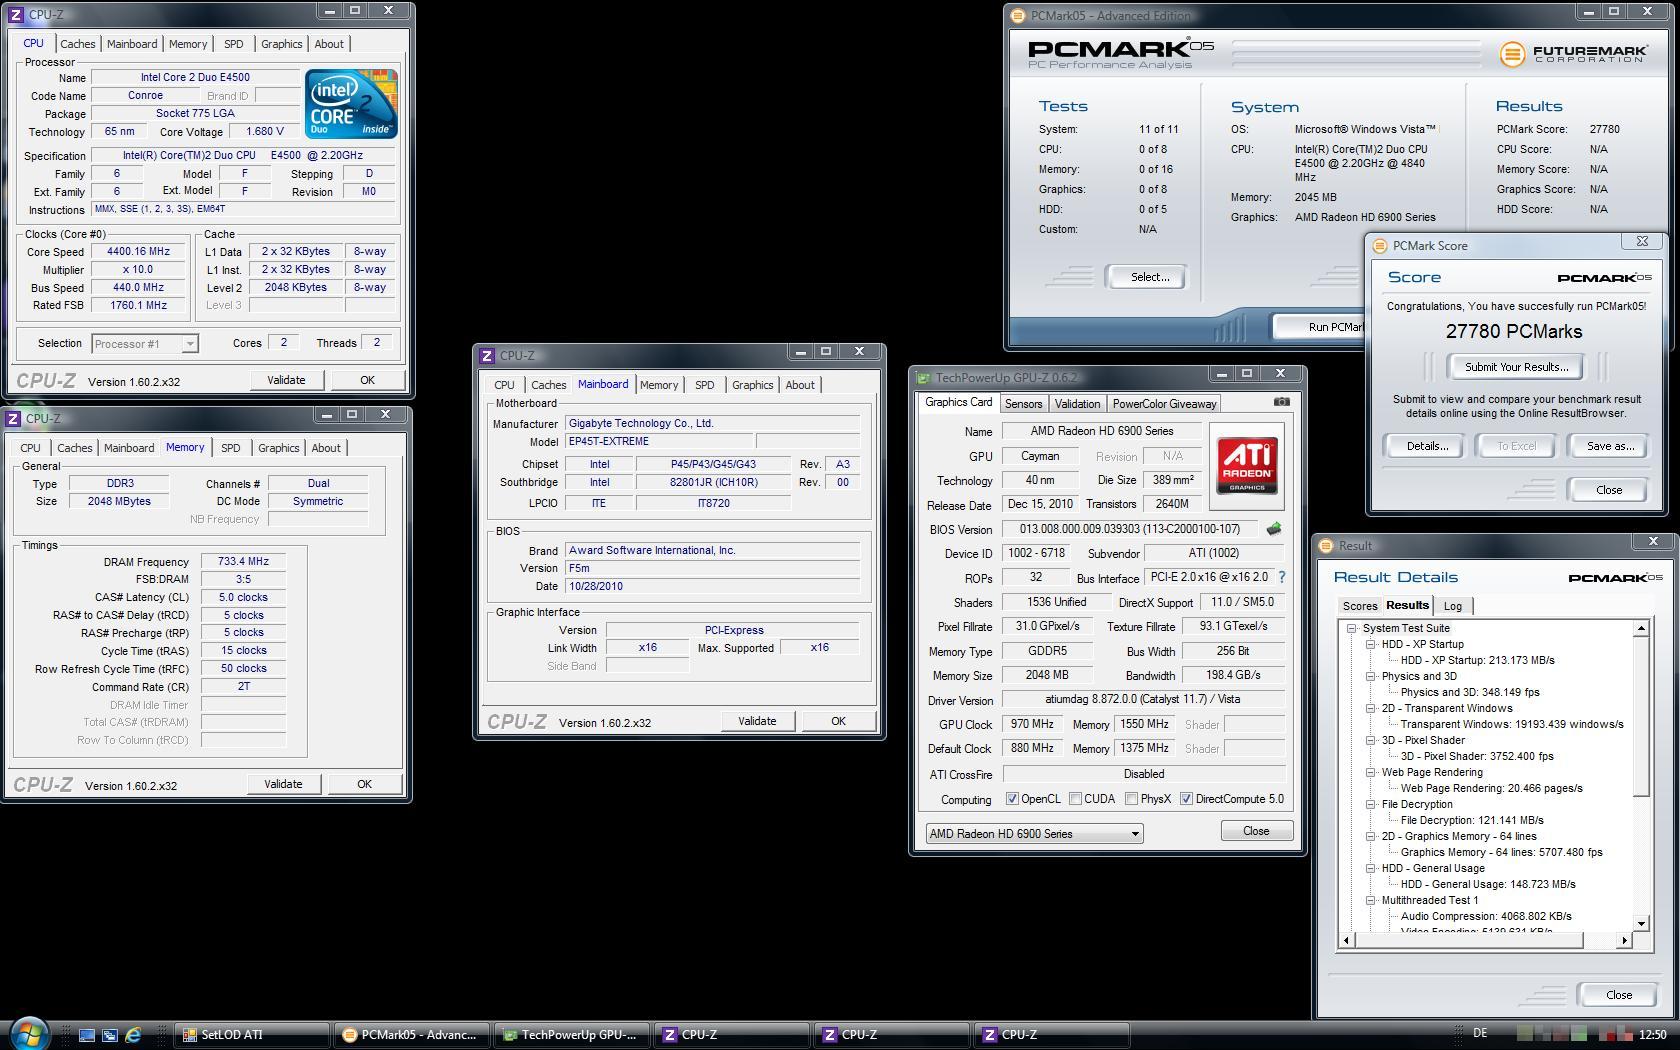The width and height of the screenshot is (1680, 1050).
Task: Click the BIOS save chip icon in GPU-Z
Action: tap(1274, 529)
